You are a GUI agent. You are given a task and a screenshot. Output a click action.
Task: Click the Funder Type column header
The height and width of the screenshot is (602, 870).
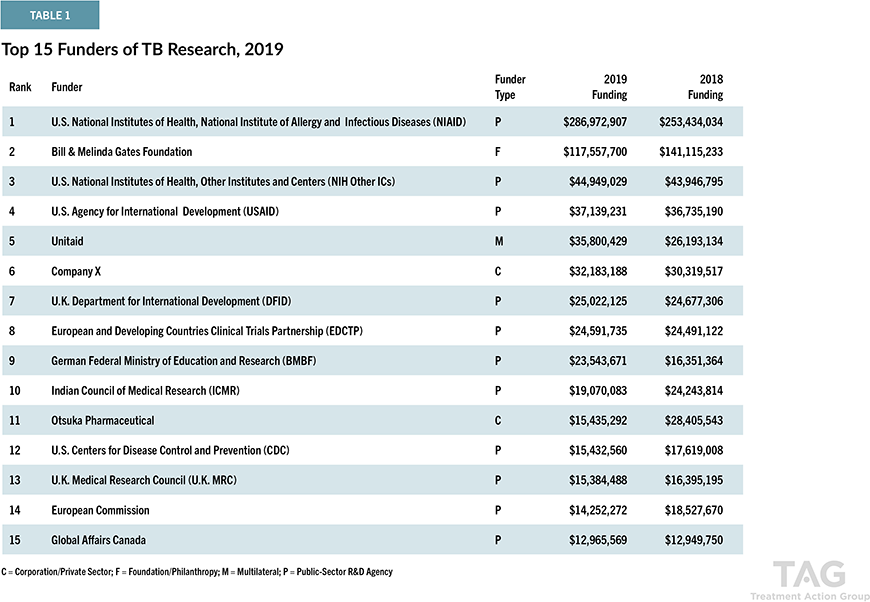pyautogui.click(x=510, y=87)
